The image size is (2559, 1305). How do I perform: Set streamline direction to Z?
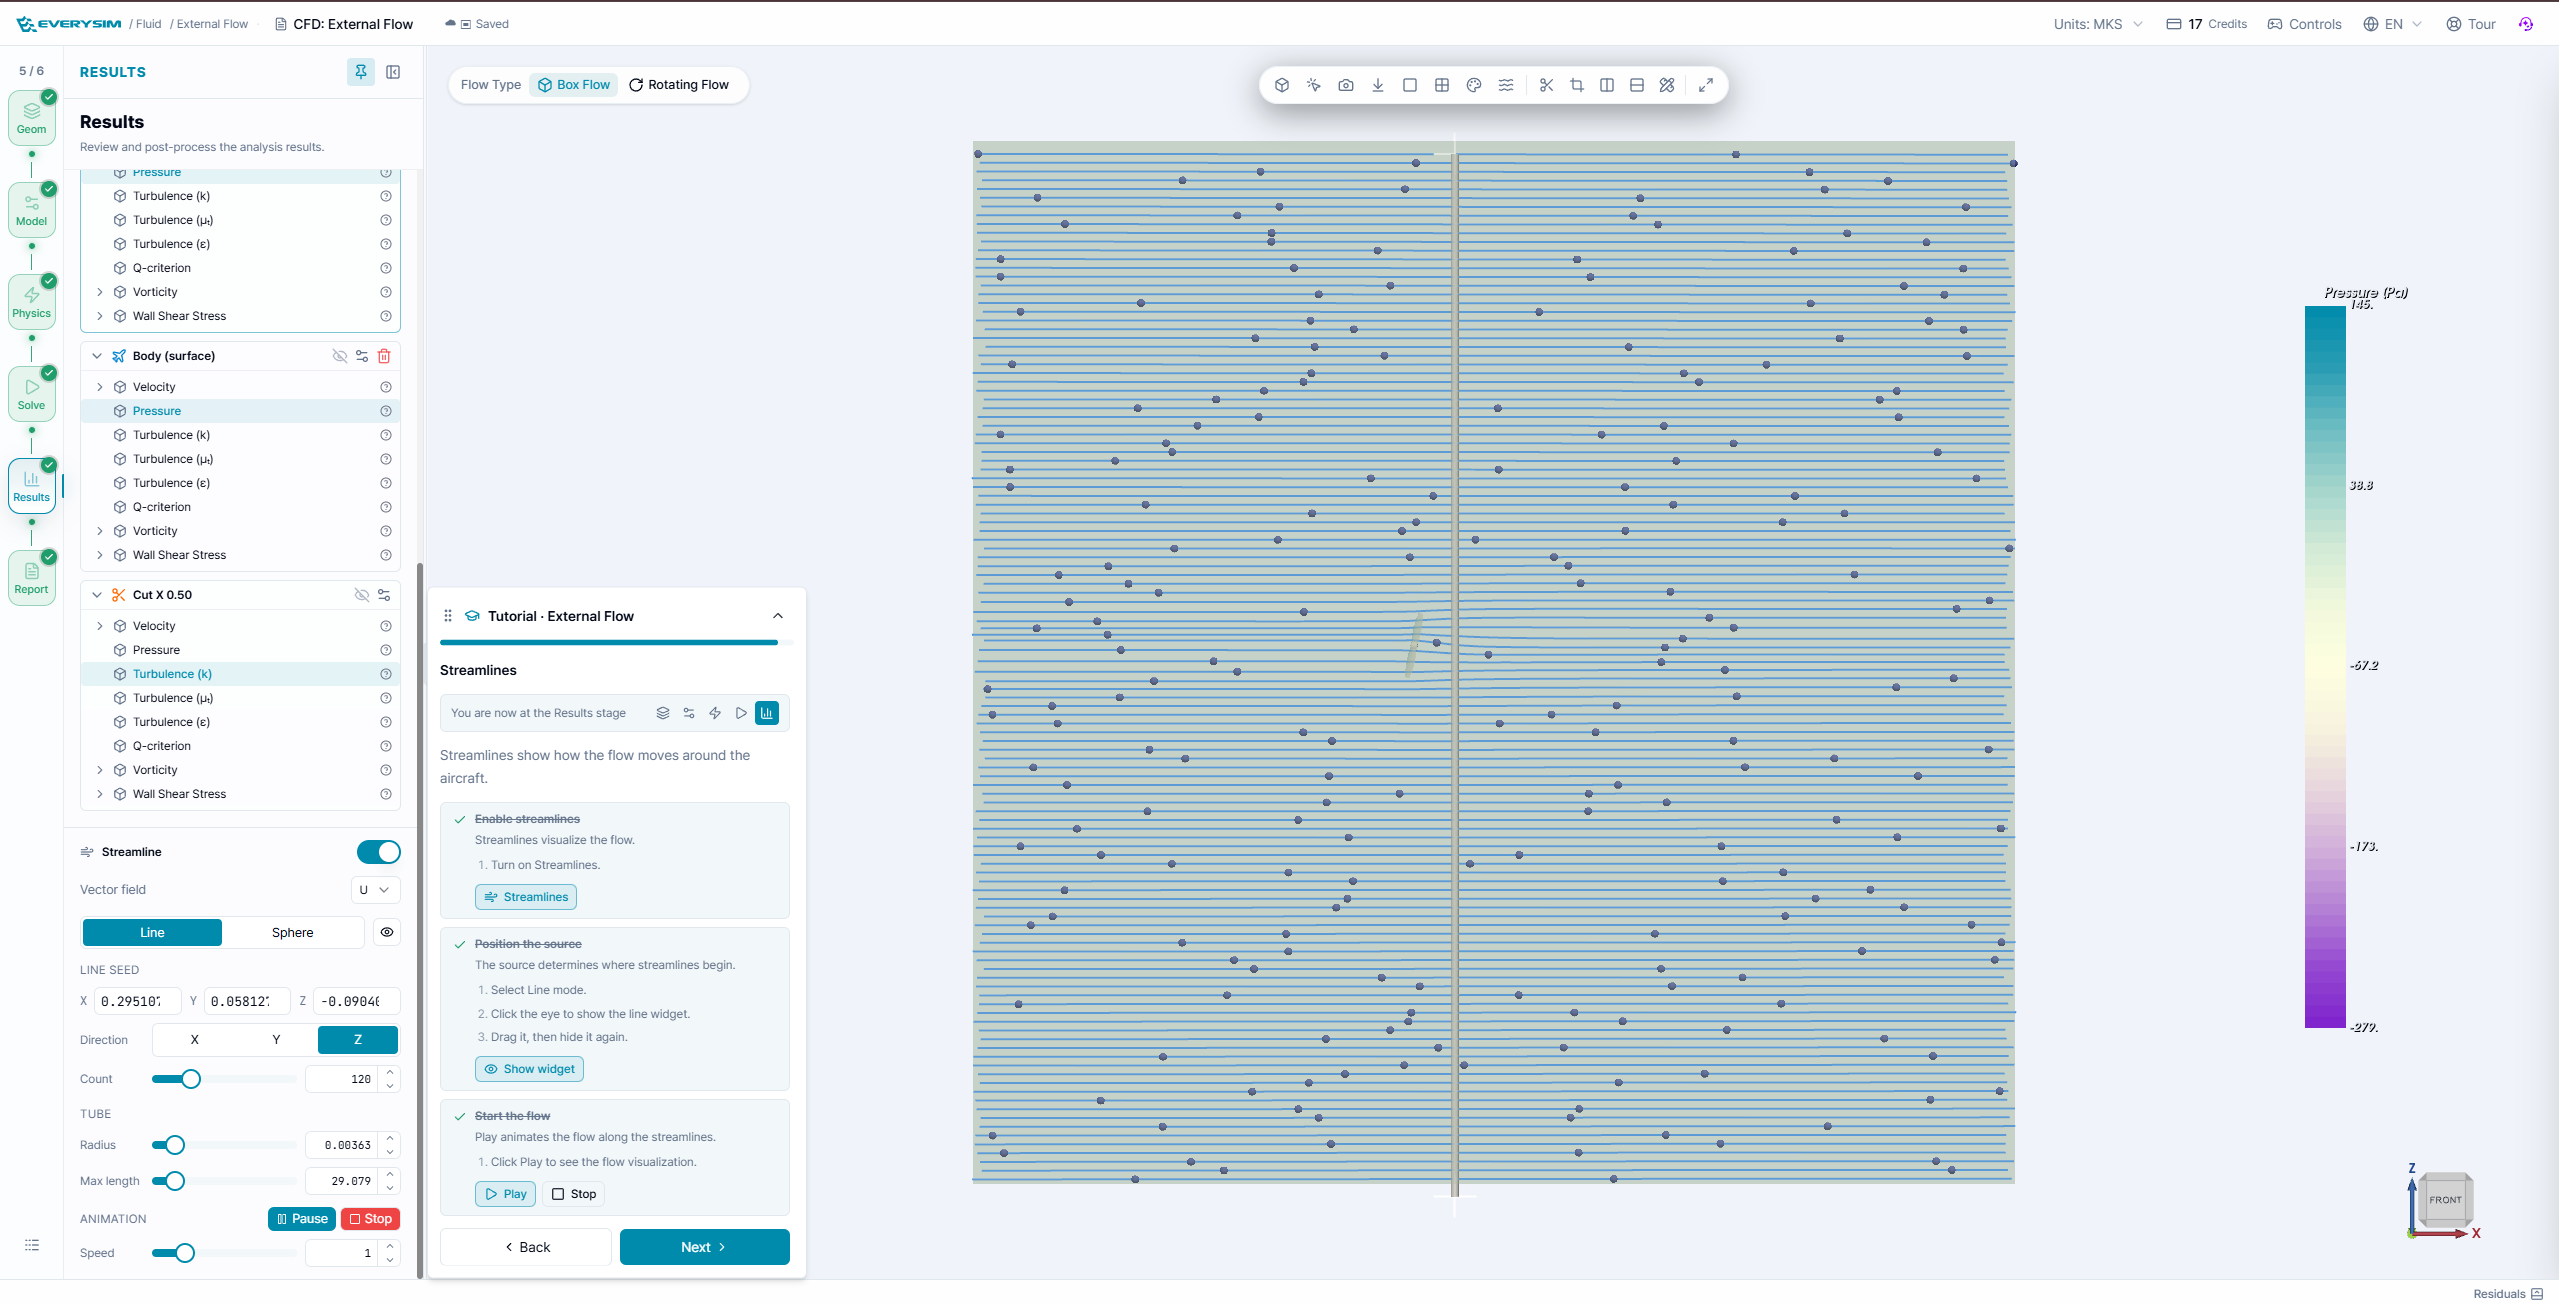pos(358,1040)
